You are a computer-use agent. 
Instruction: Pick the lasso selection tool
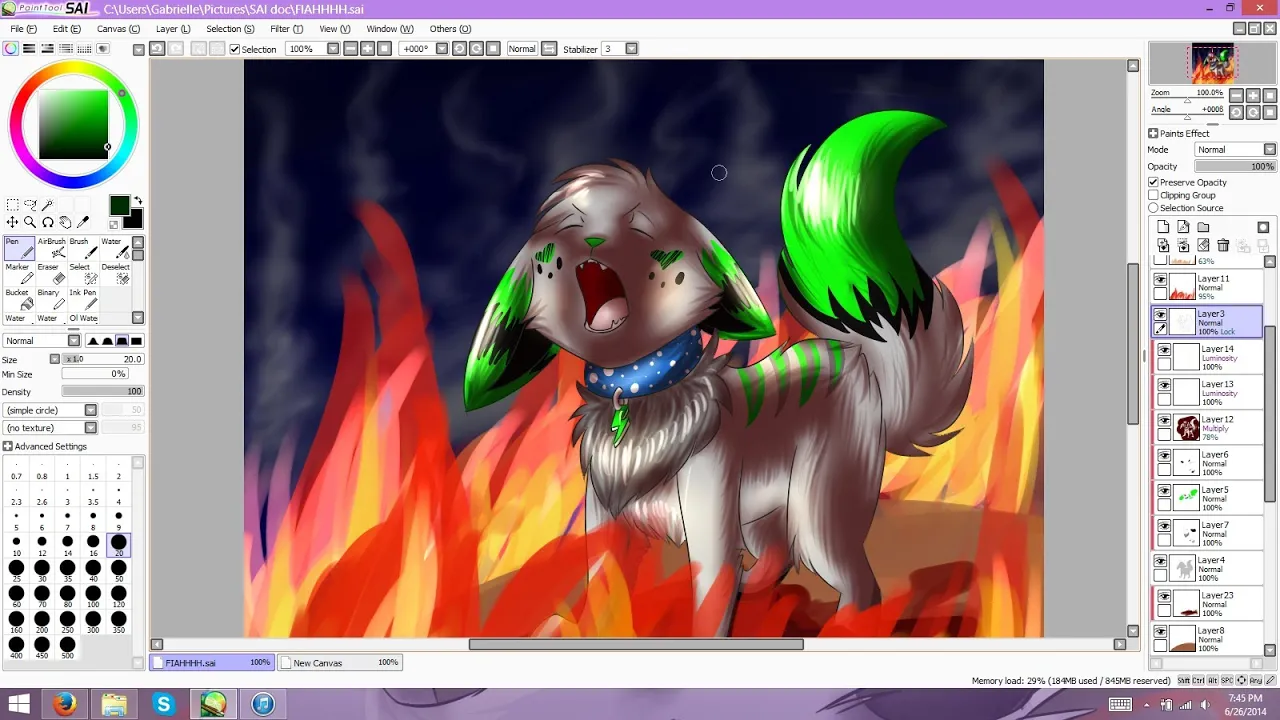point(30,205)
